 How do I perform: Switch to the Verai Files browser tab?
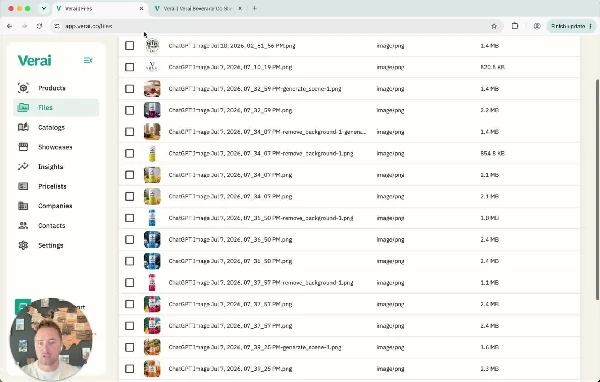point(99,8)
